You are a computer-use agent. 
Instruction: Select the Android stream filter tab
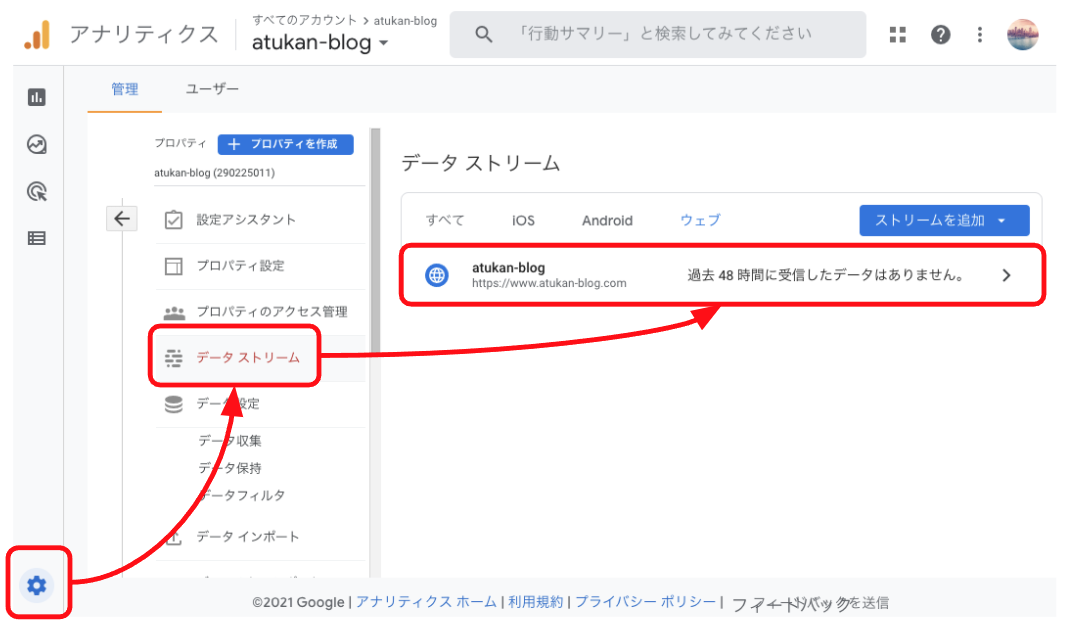coord(607,221)
